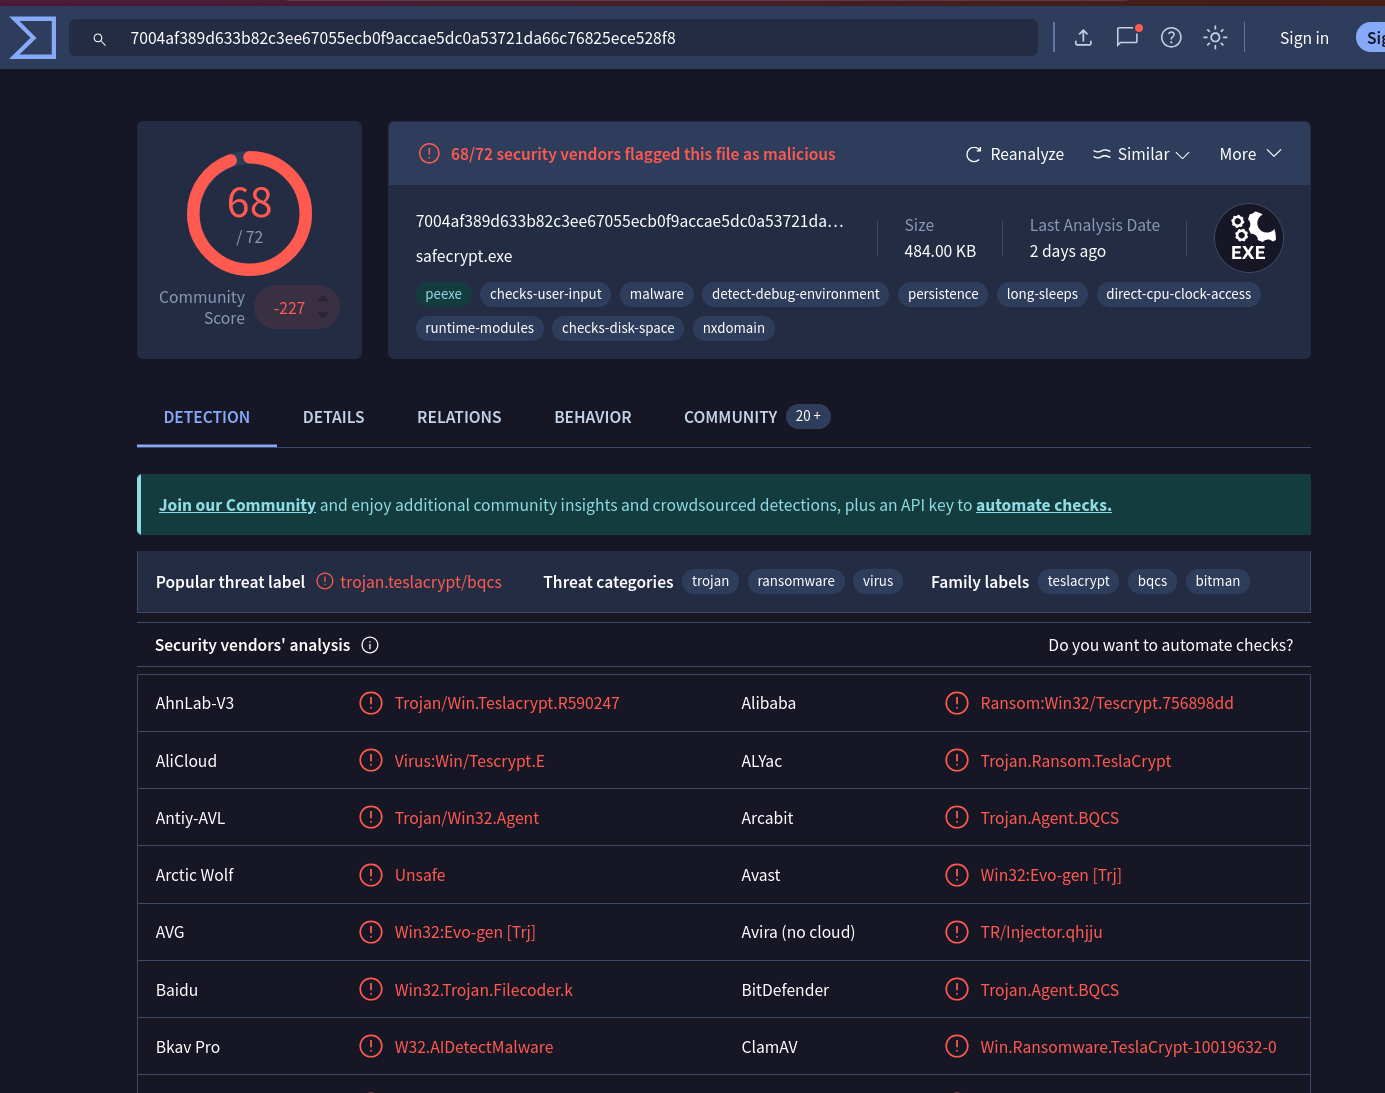Expand the Similar dropdown

tap(1141, 154)
